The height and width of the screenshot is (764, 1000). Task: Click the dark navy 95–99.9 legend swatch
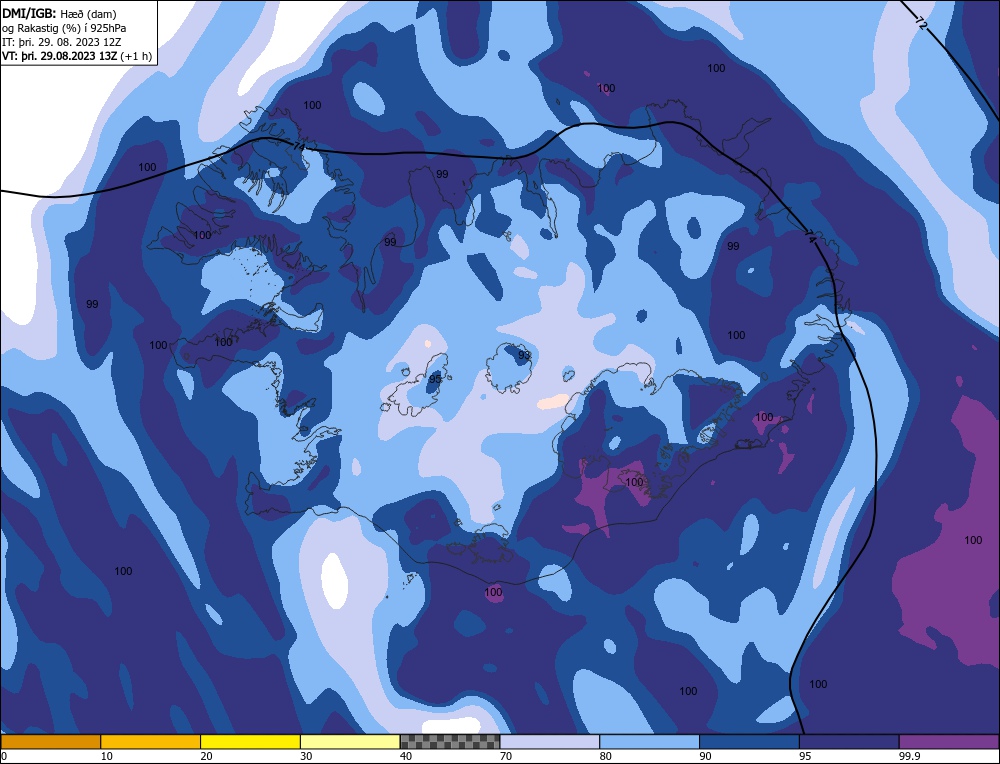pyautogui.click(x=849, y=741)
